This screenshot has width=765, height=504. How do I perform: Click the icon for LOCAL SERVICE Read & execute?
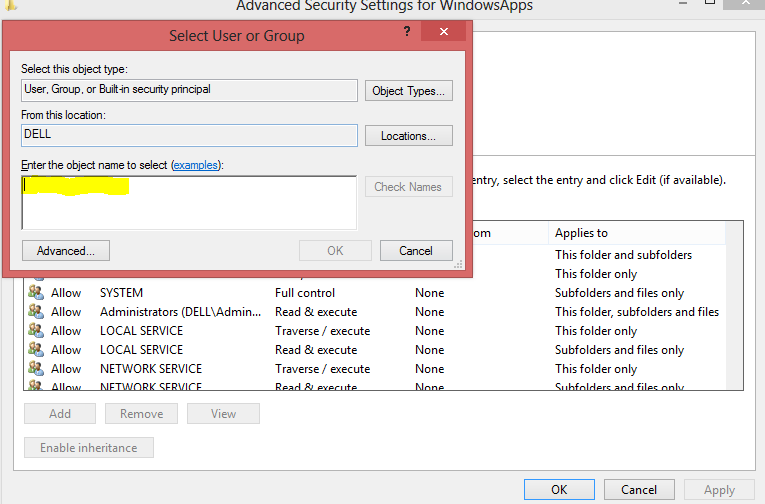coord(36,350)
